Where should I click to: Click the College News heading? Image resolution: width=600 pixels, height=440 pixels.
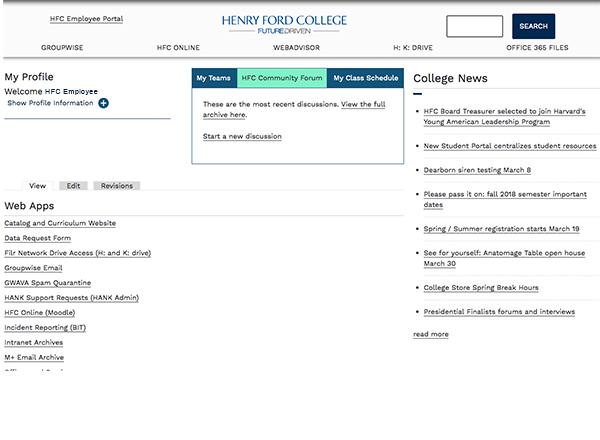(x=450, y=78)
